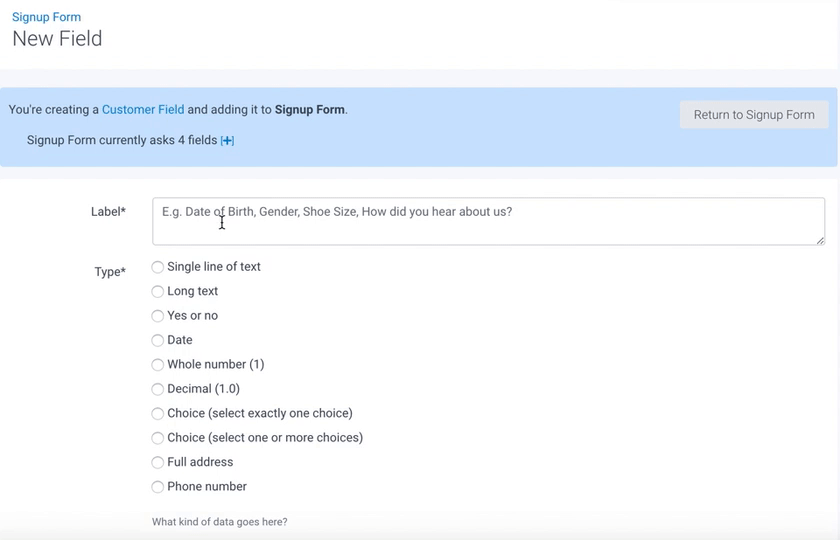The image size is (840, 540).
Task: Focus the Label text area
Action: [488, 221]
